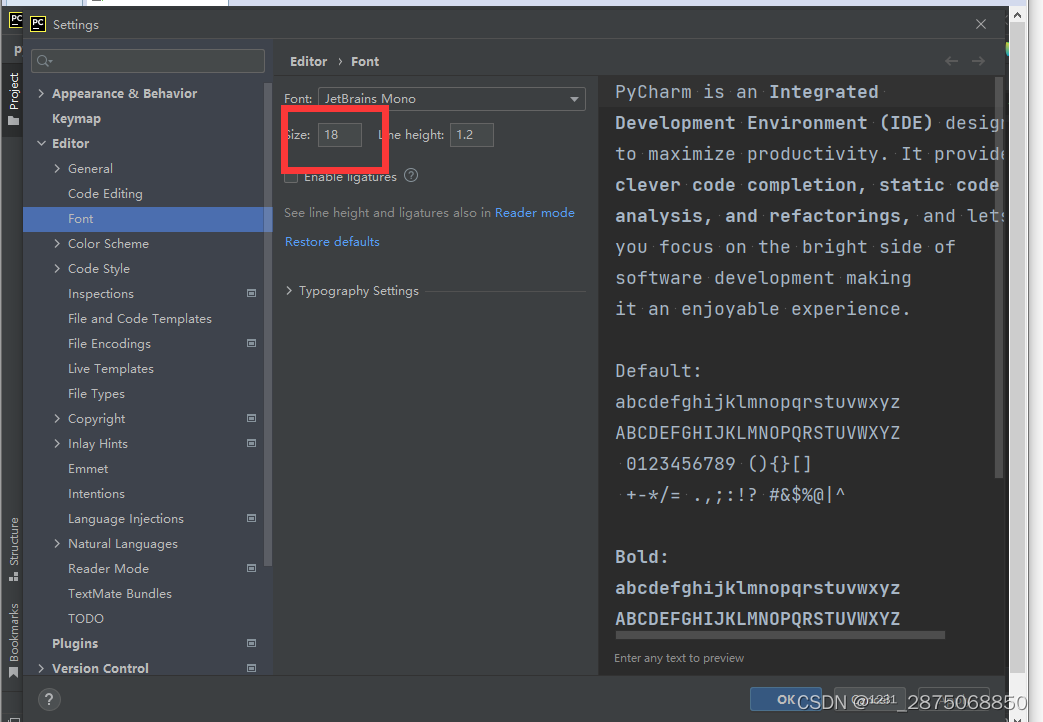This screenshot has height=722, width=1043.
Task: Expand the Color Scheme subtree
Action: tap(57, 244)
